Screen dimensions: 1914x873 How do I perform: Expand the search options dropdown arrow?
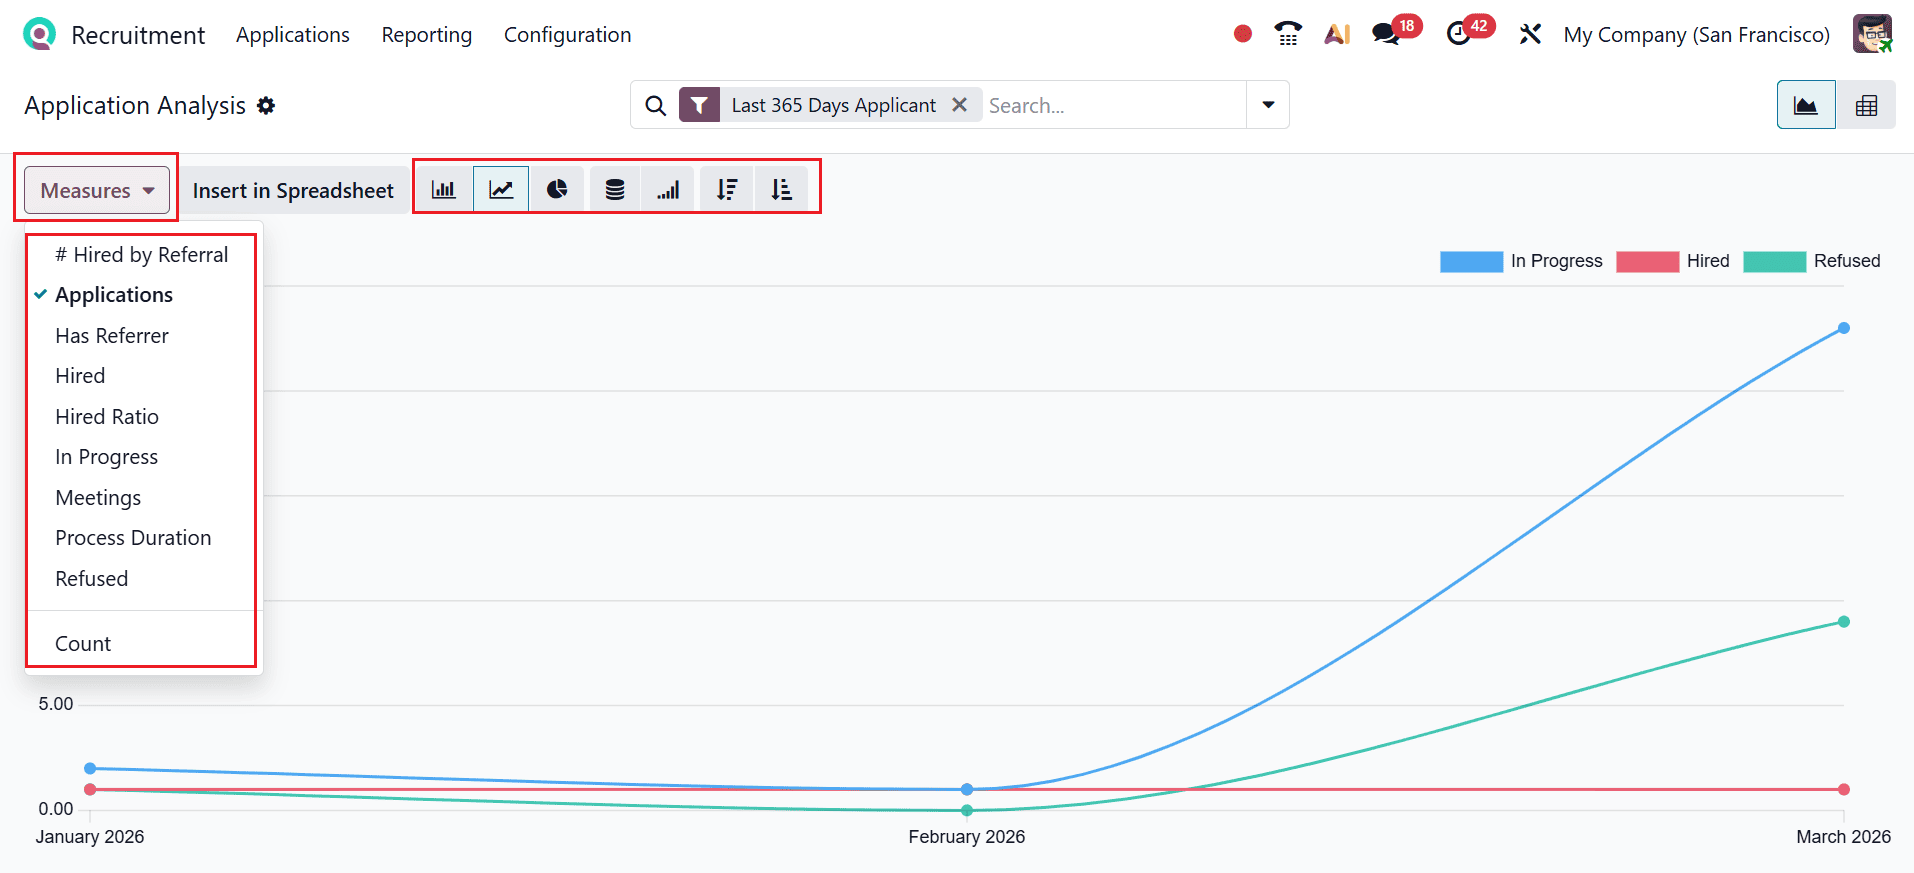pos(1268,105)
